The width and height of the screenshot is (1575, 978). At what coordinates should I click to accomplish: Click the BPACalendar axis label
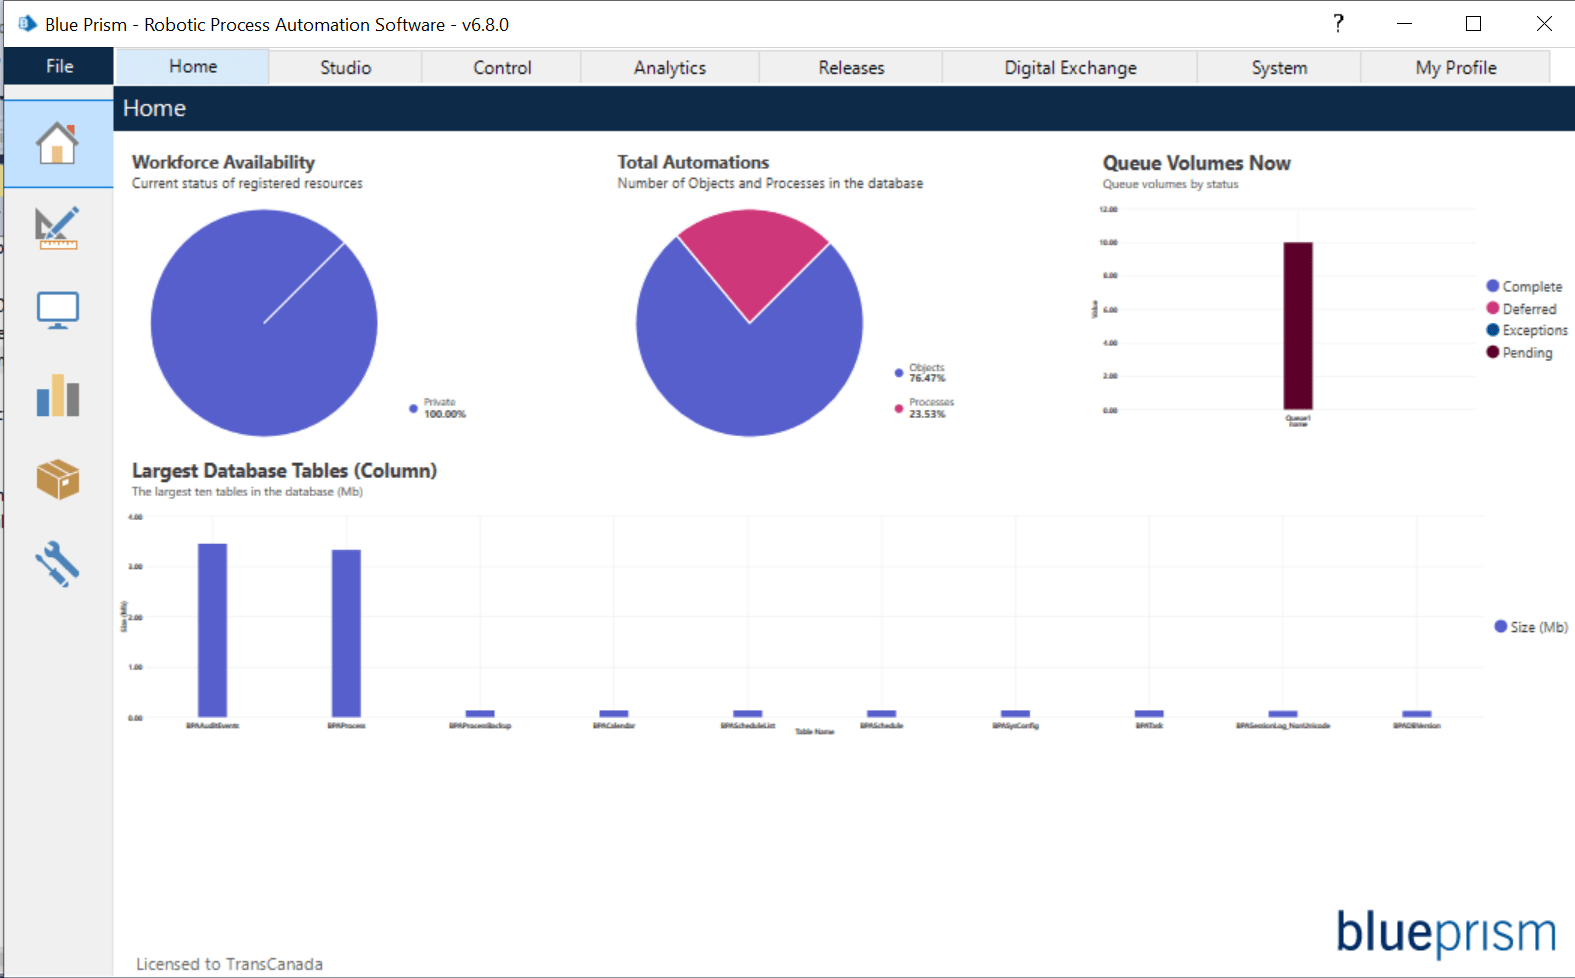click(x=614, y=725)
